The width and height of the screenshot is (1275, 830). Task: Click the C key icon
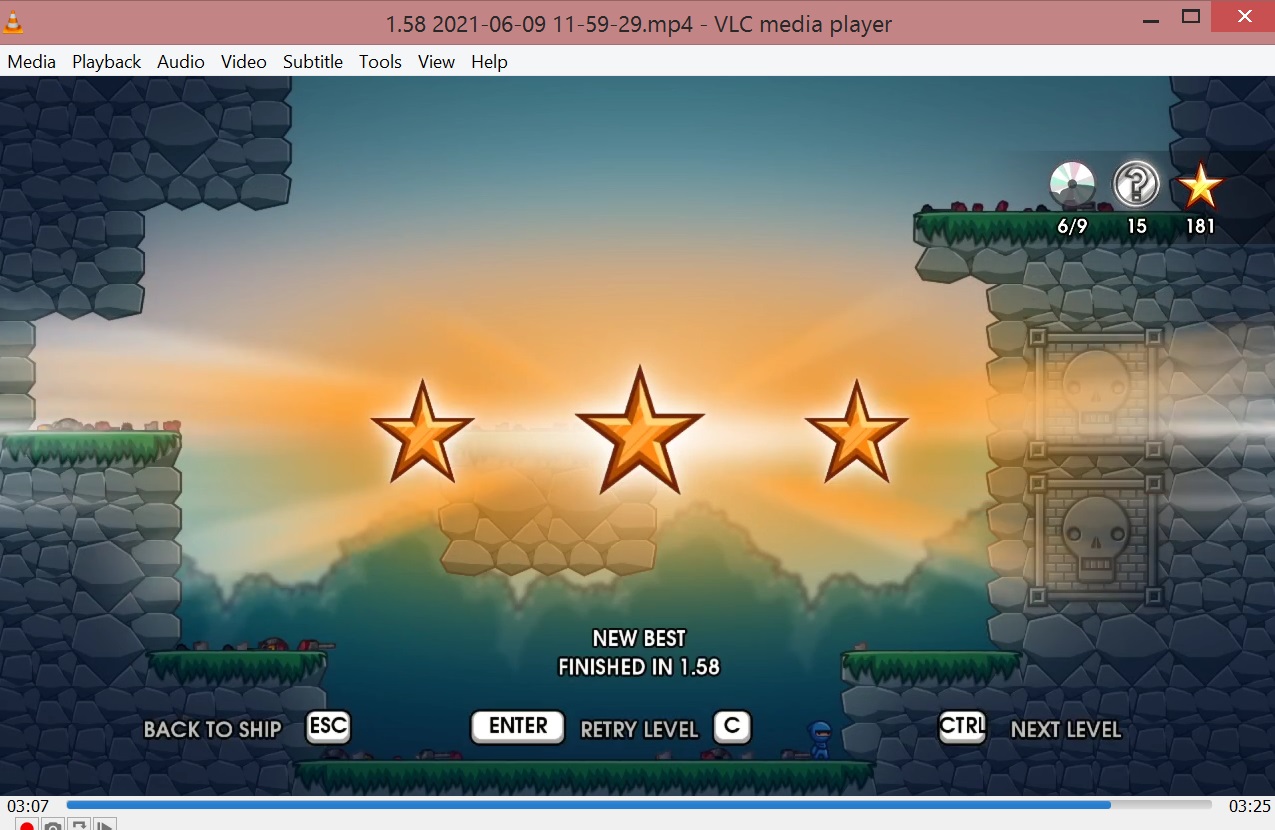tap(732, 727)
